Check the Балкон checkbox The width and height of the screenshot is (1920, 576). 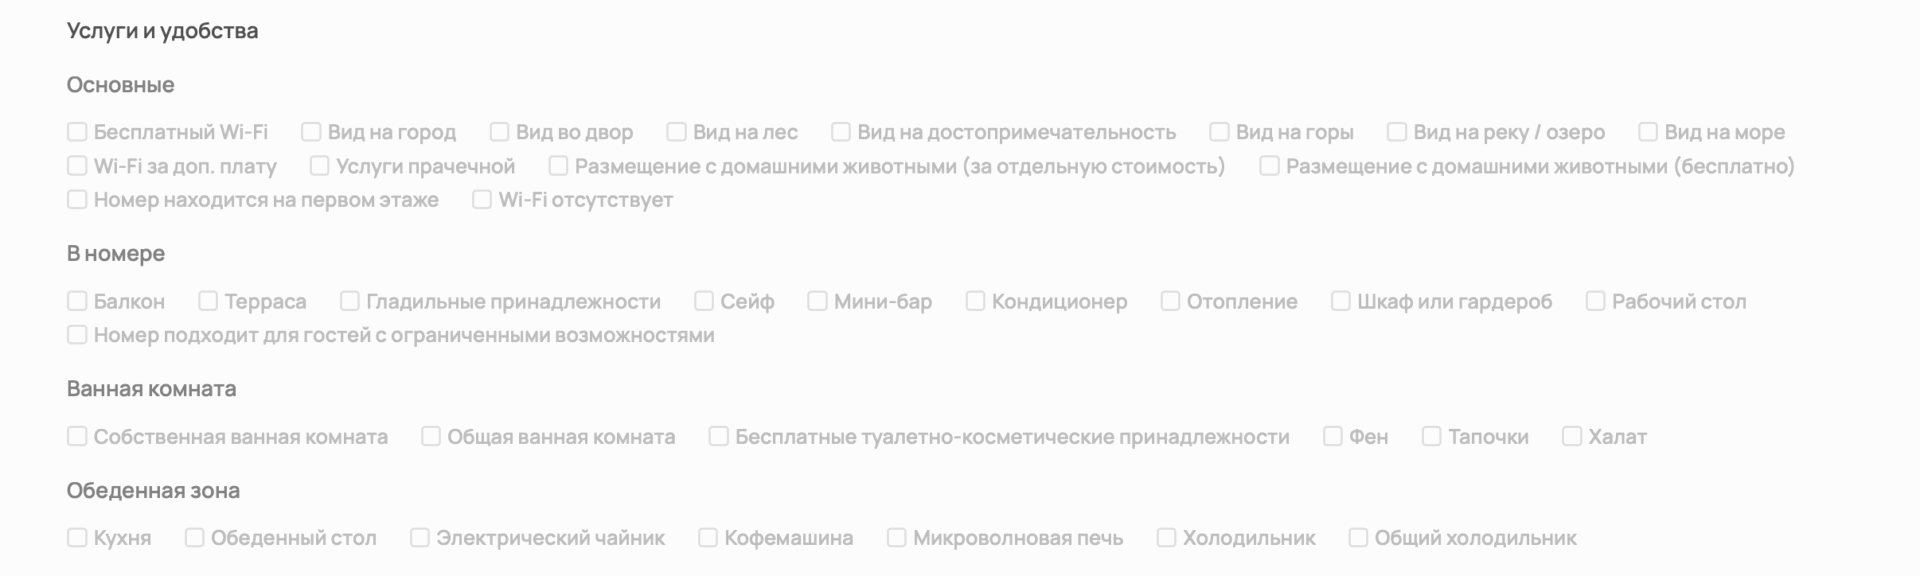[77, 301]
